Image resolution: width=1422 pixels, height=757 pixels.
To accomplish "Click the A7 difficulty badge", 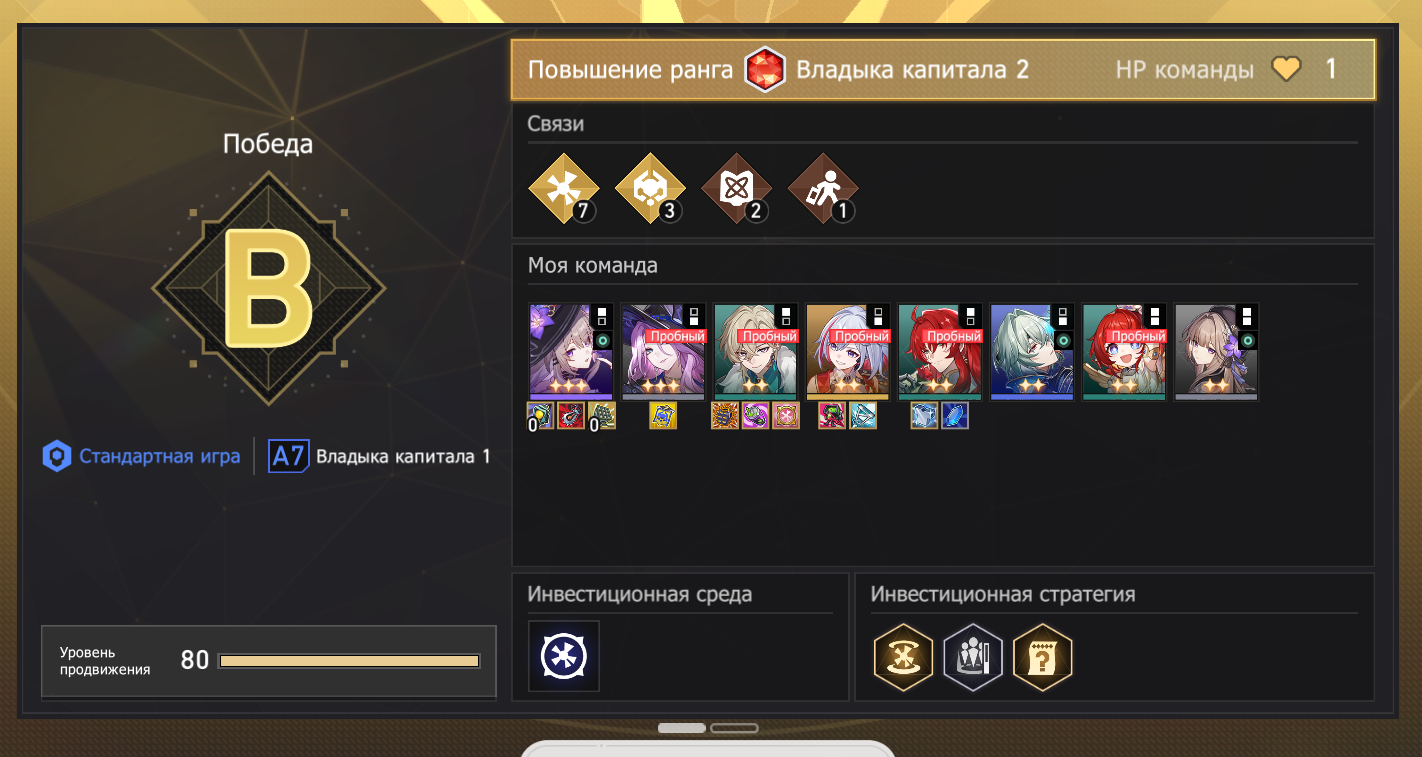I will point(288,457).
